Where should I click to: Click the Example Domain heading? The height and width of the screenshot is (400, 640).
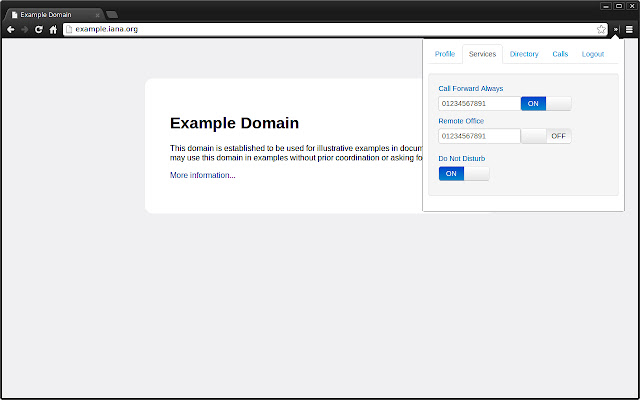(234, 123)
